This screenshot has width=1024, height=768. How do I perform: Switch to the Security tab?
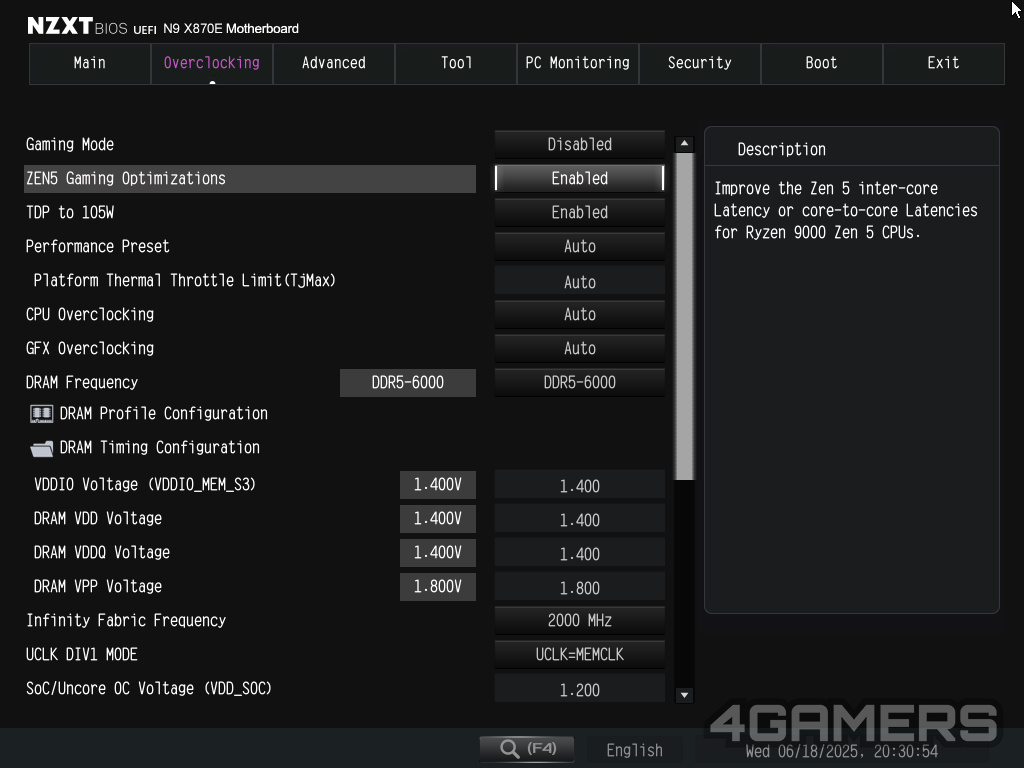[699, 63]
